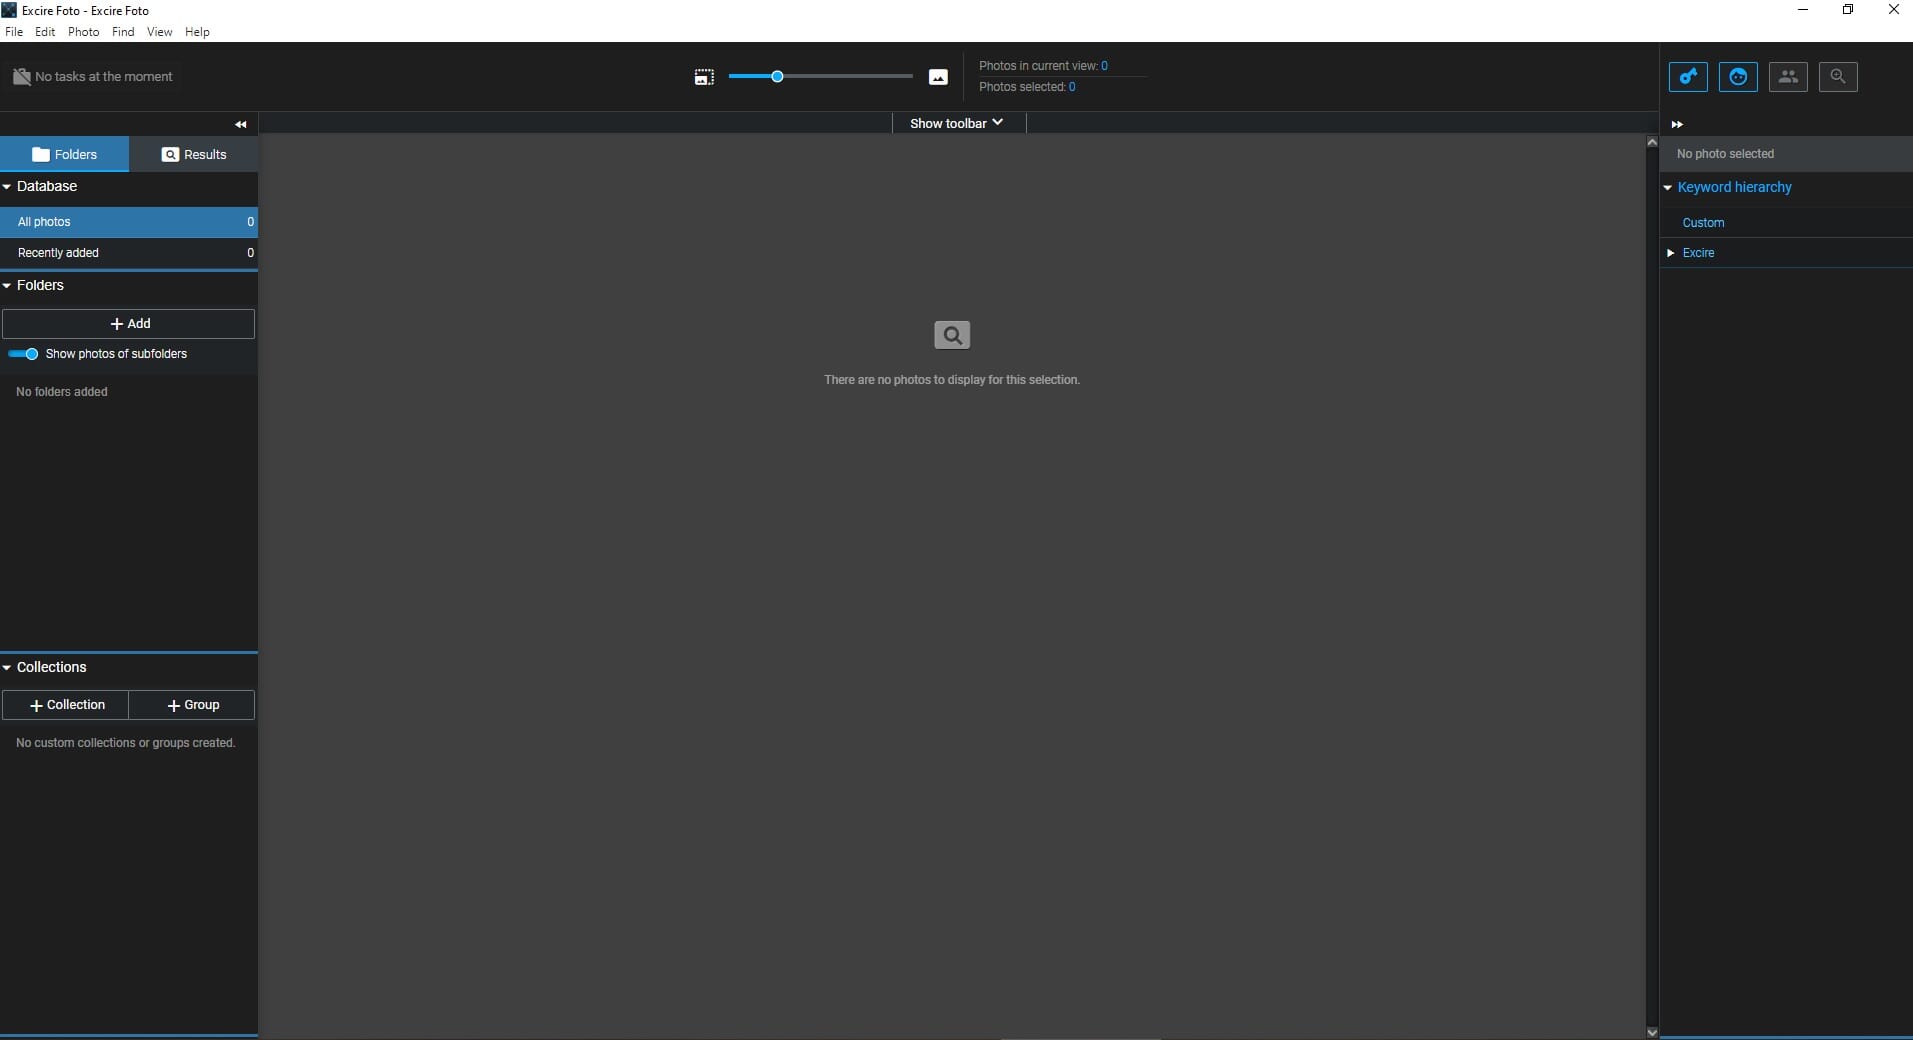
Task: Click the Photos selected count
Action: [x=1072, y=87]
